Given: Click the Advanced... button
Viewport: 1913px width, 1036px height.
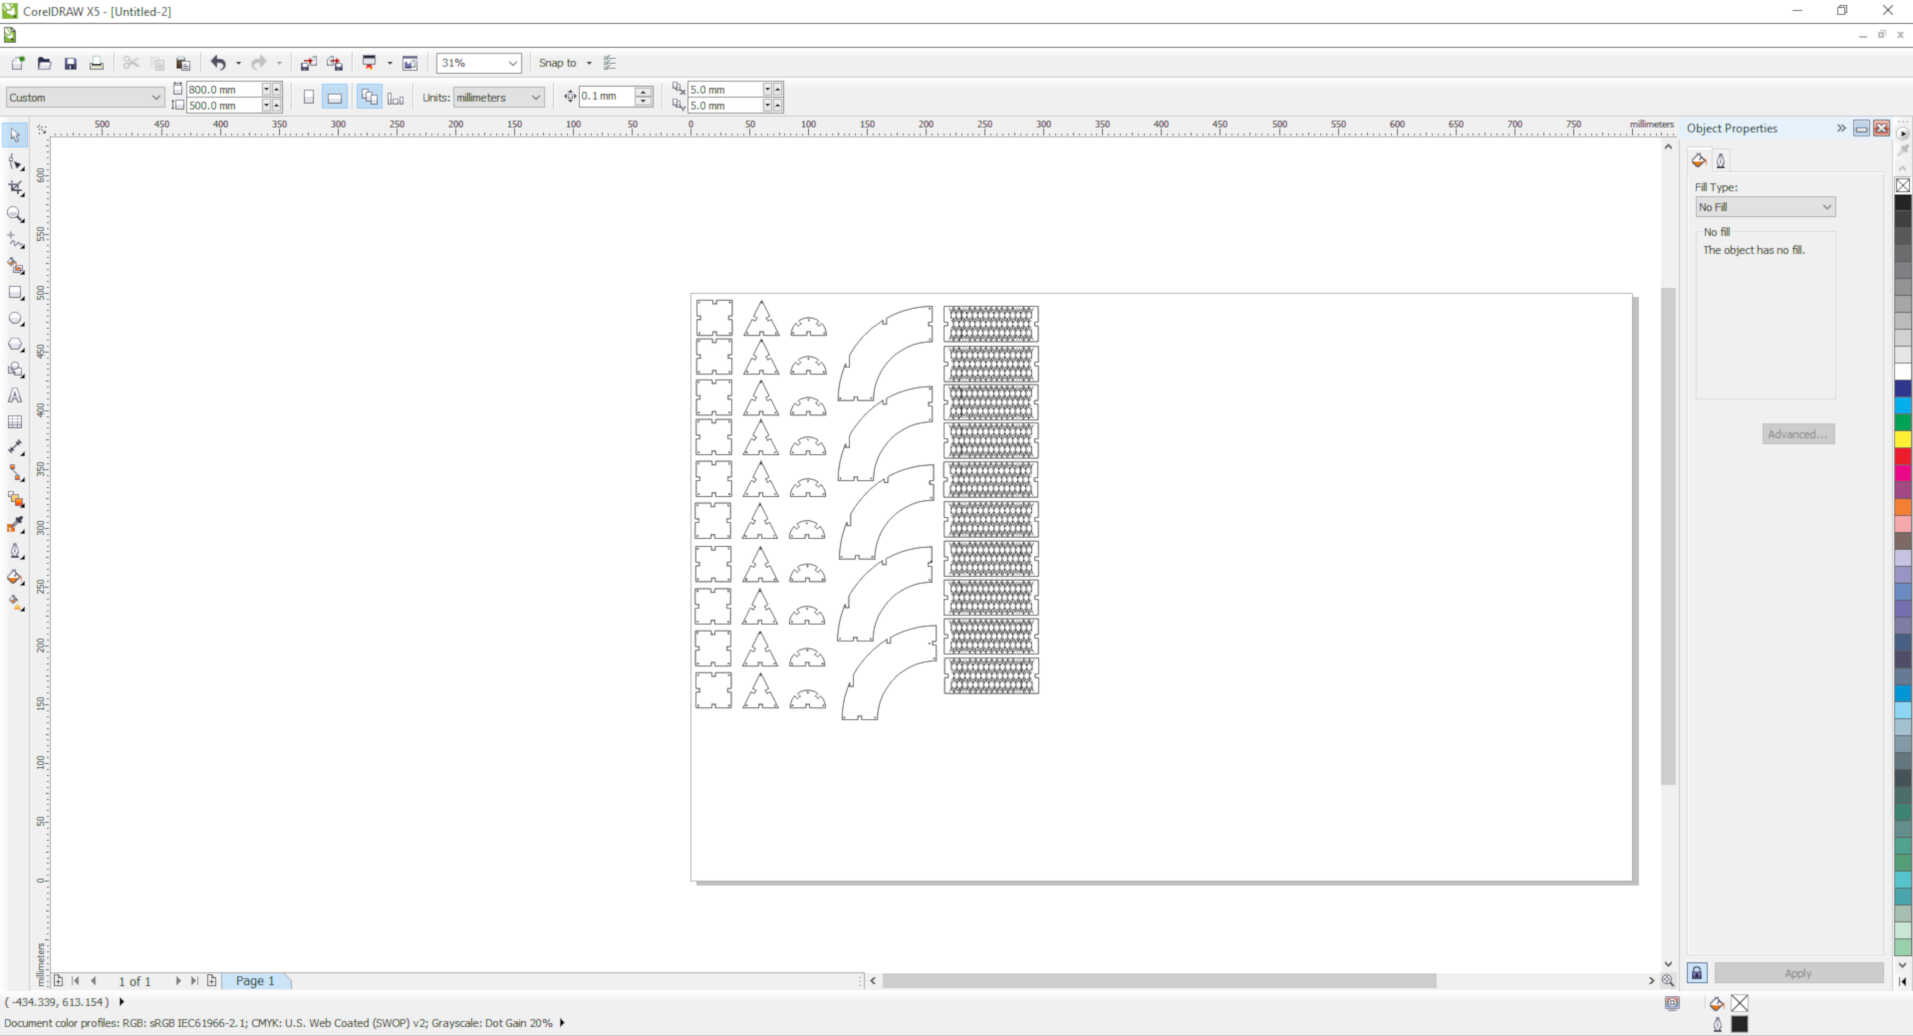Looking at the screenshot, I should [1798, 434].
